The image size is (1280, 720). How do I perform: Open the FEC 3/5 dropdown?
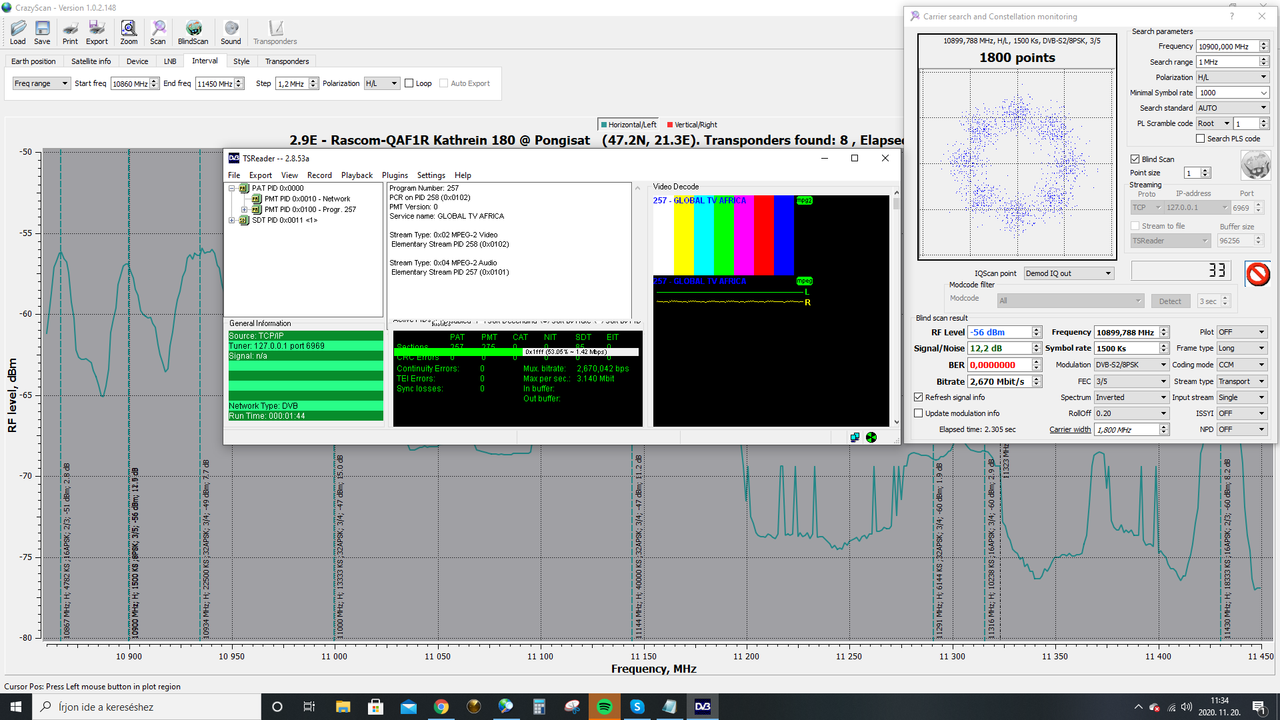click(x=1131, y=381)
